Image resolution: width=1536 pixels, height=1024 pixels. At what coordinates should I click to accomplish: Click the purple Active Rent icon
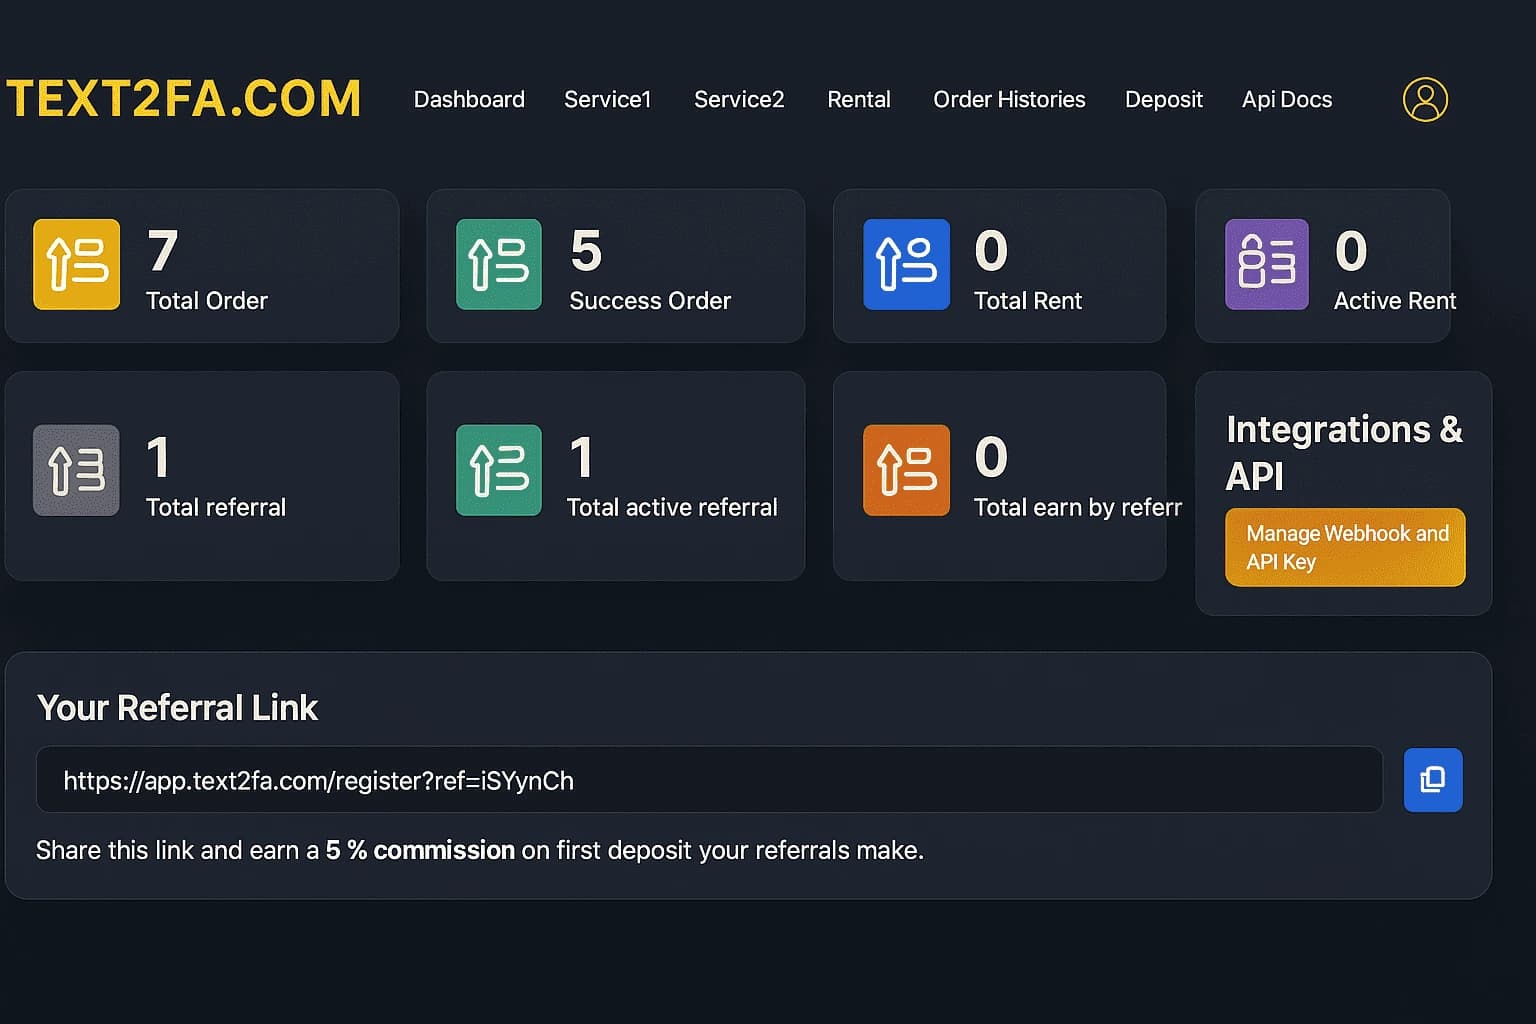coord(1267,264)
